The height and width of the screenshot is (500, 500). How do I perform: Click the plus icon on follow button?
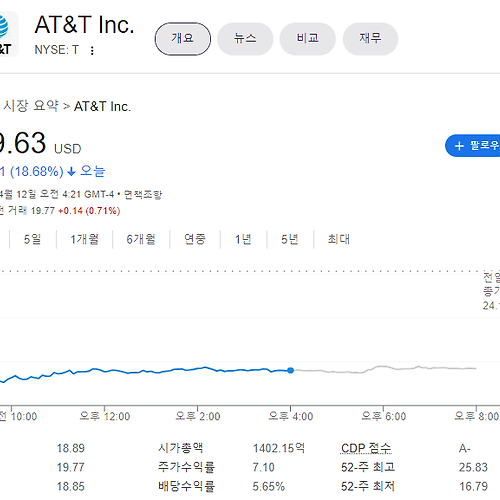(459, 146)
